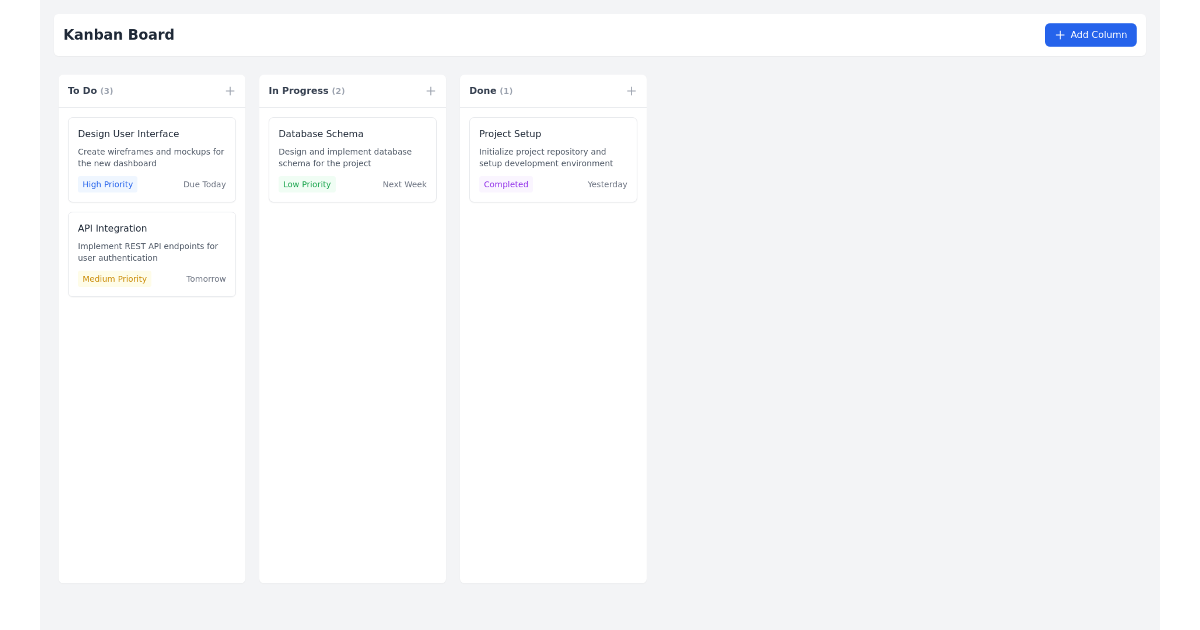Open the Design User Interface card
This screenshot has height=630, width=1200.
[151, 158]
